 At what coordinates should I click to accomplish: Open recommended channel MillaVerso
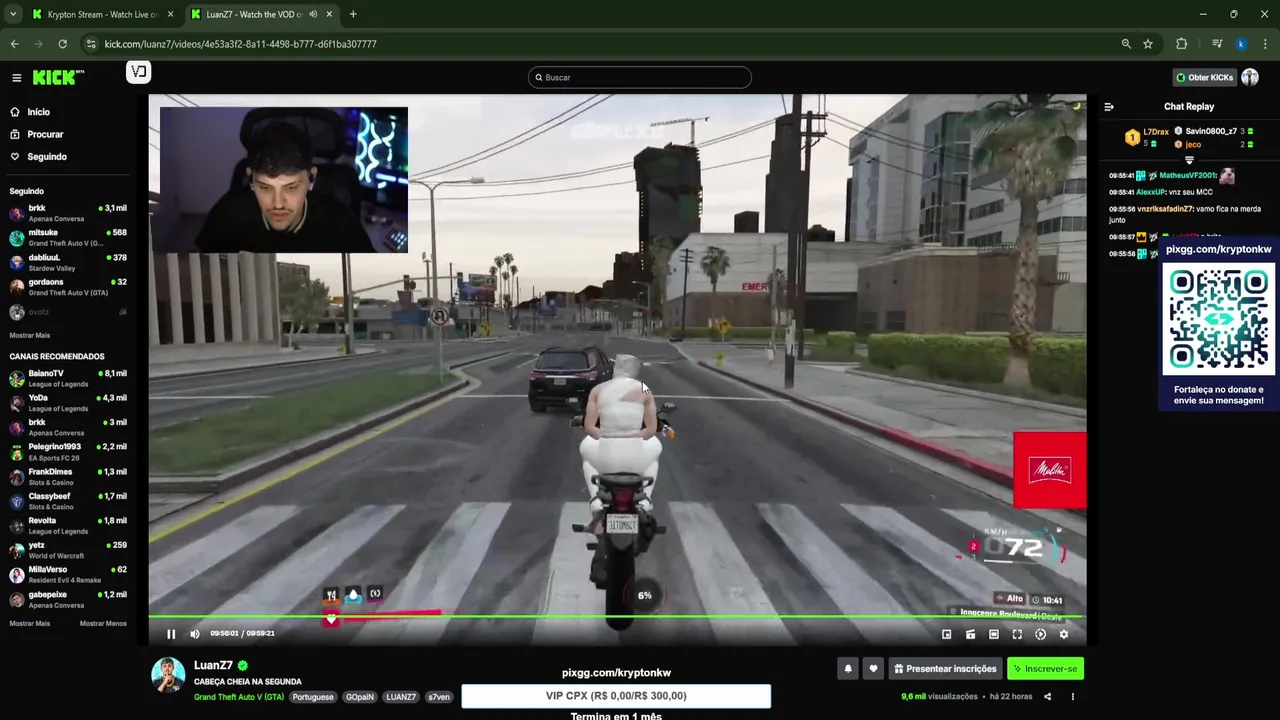68,574
